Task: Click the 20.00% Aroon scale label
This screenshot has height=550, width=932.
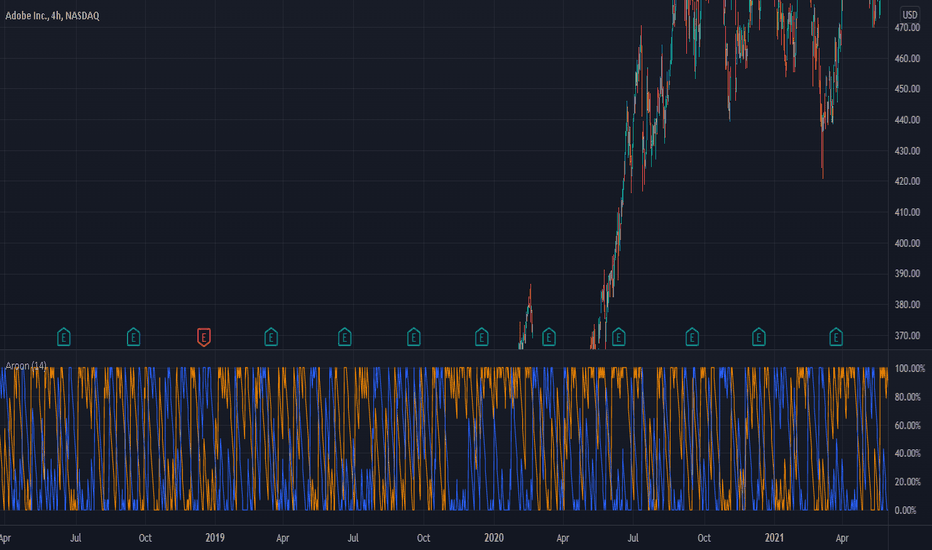Action: [908, 482]
